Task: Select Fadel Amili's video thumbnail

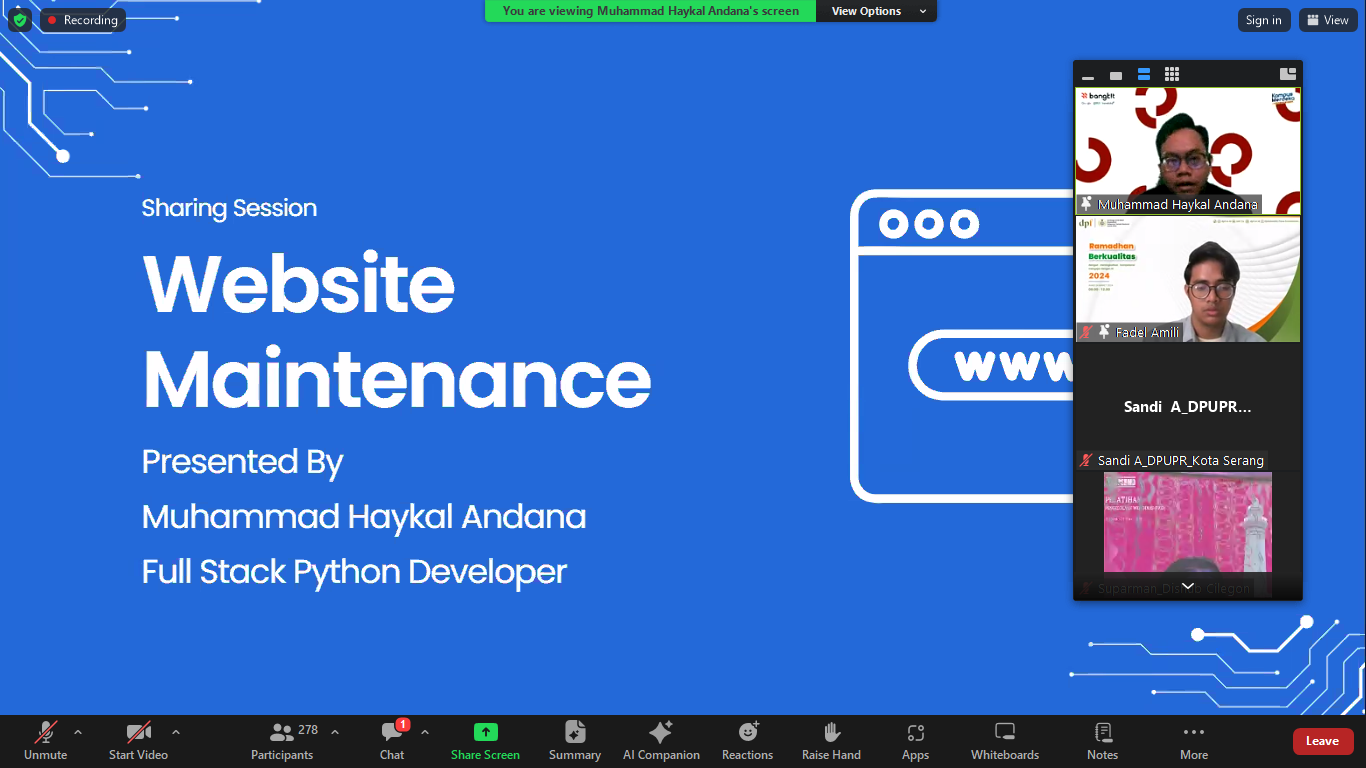Action: click(1188, 280)
